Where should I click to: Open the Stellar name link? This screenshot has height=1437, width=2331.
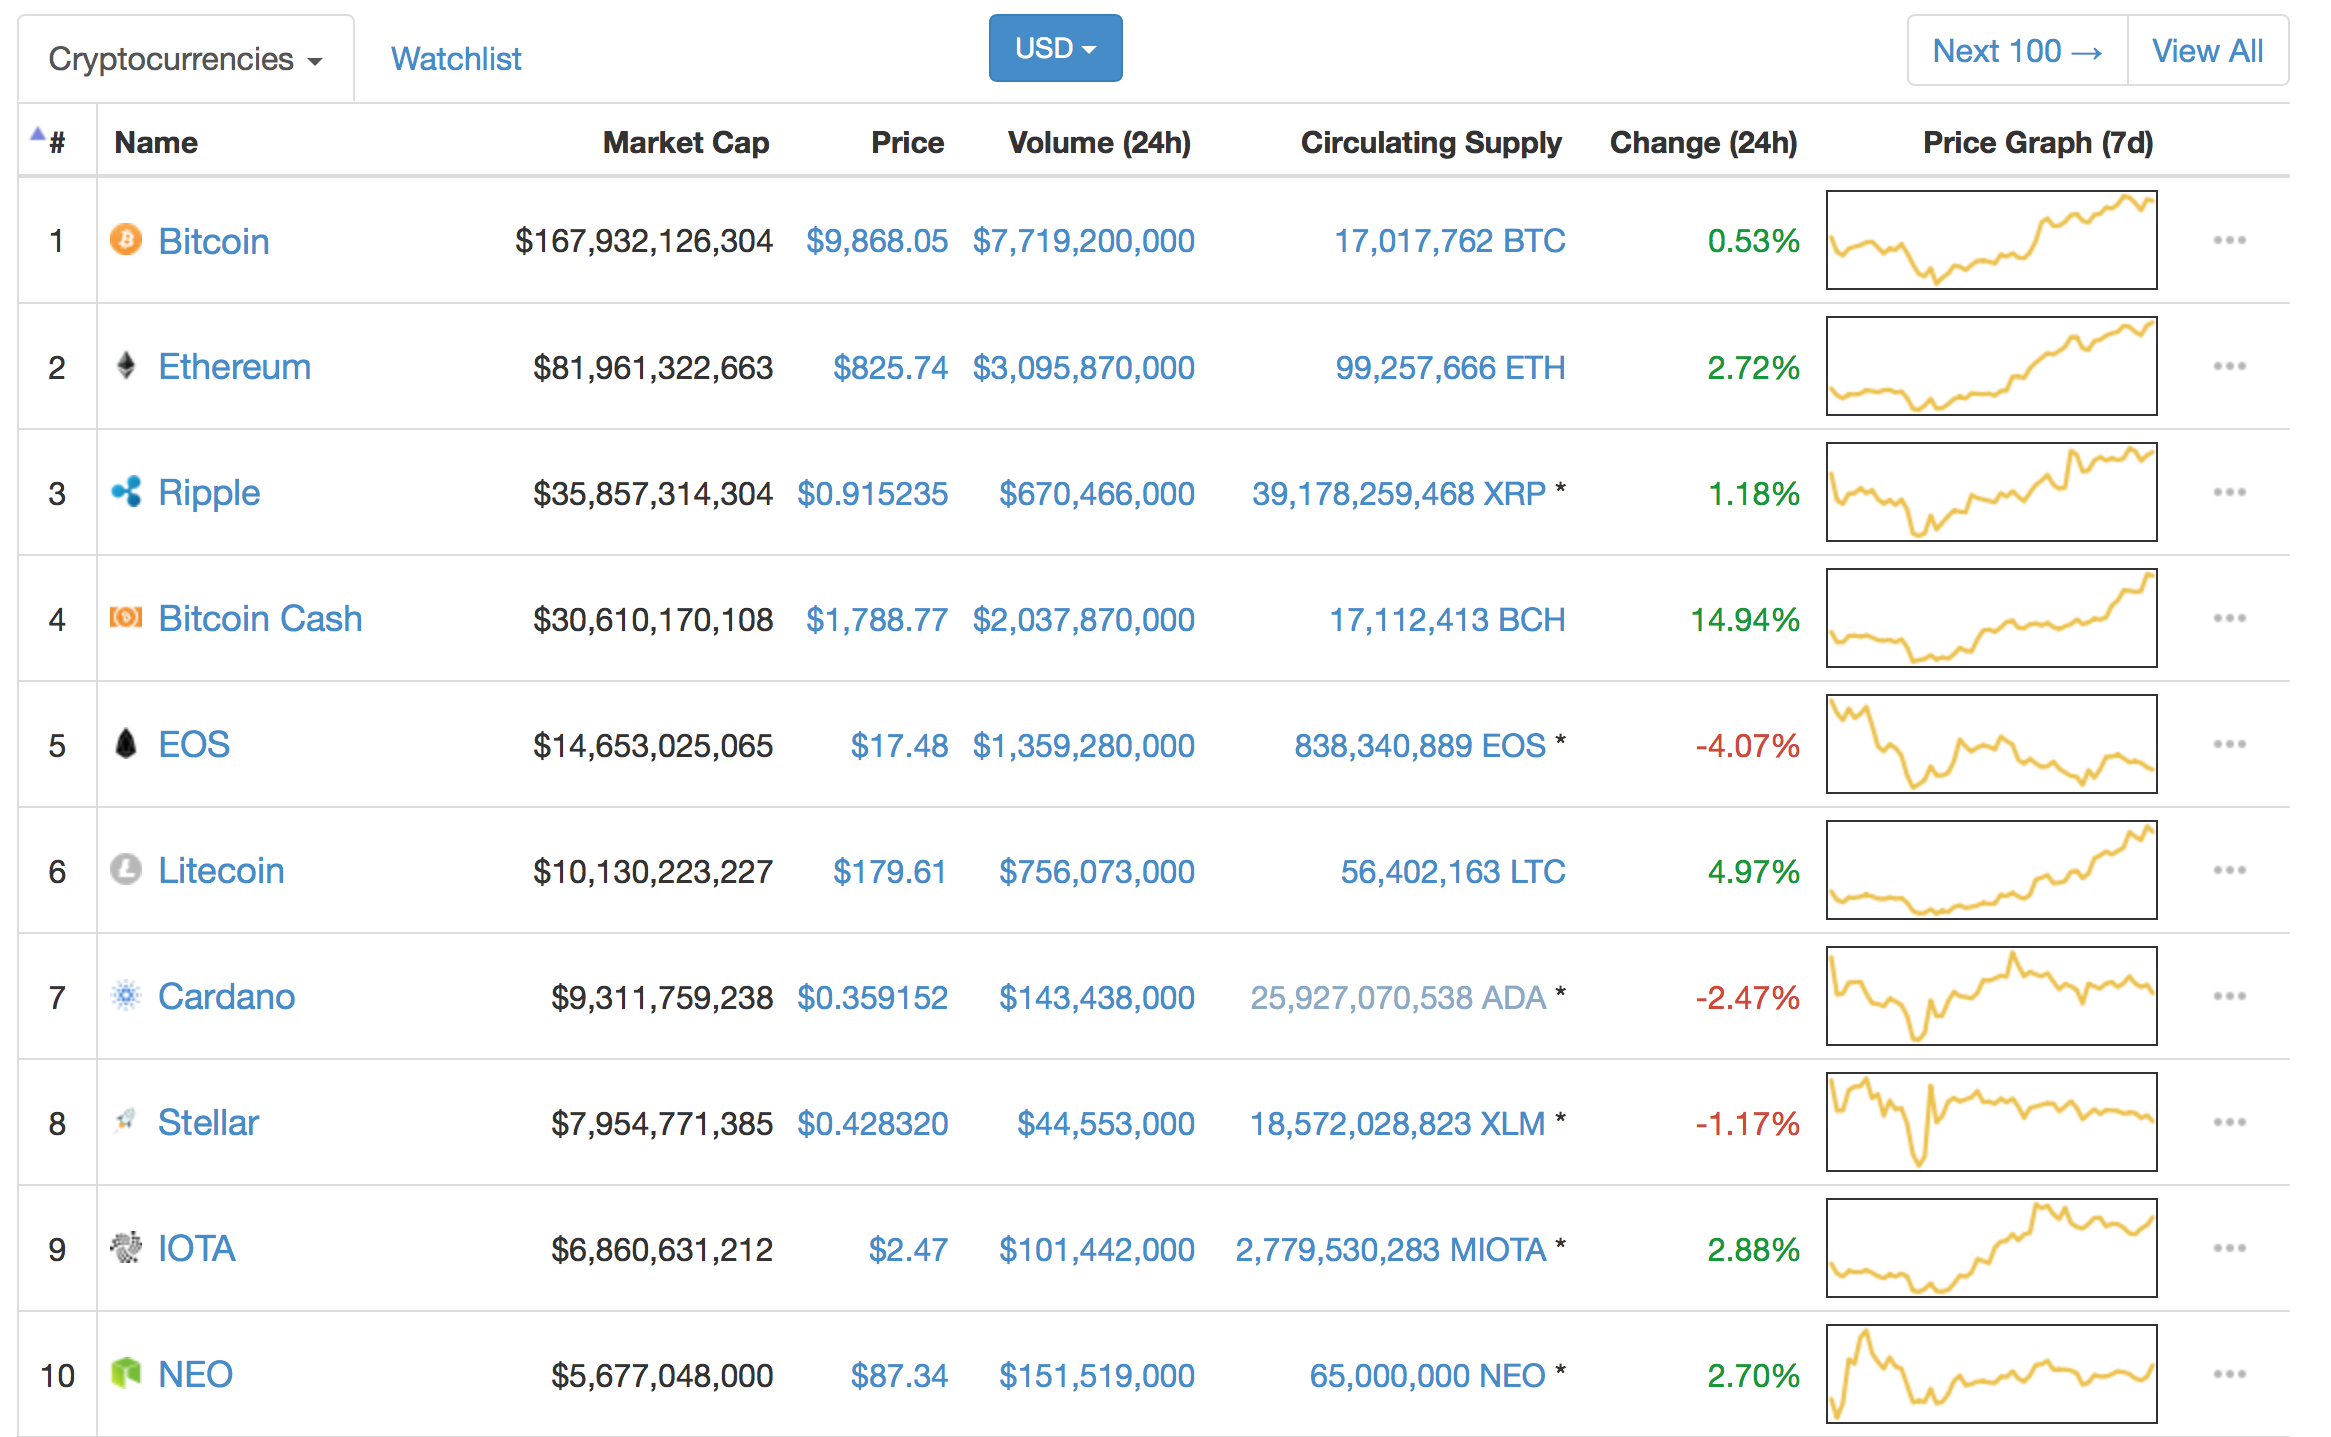(x=208, y=1122)
